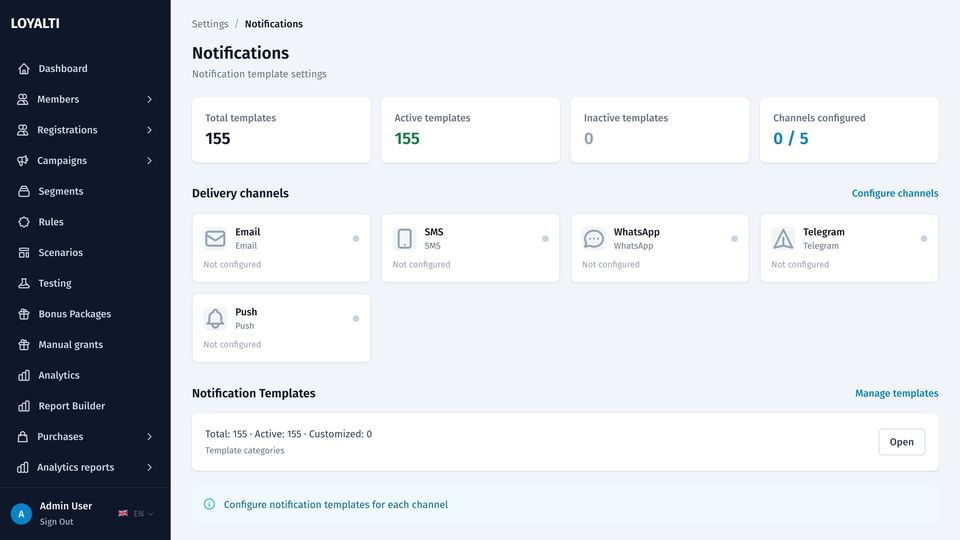This screenshot has height=540, width=960.
Task: Click the Analytics reports chart icon
Action: 23,467
